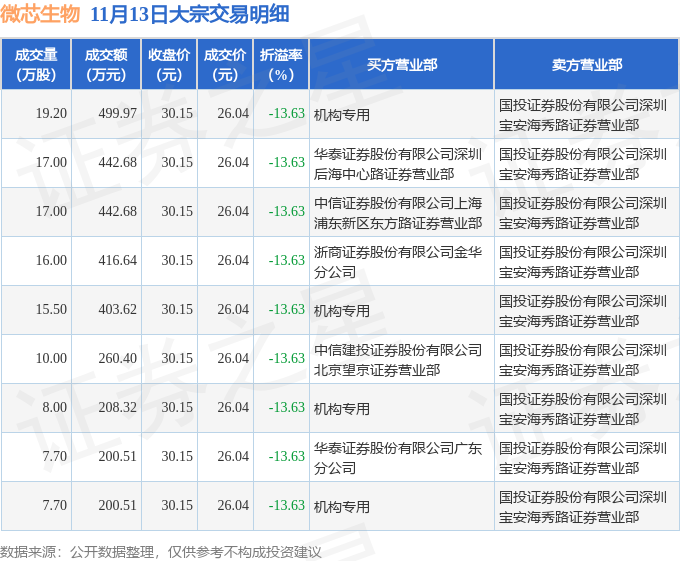
Task: Click the -13.63 rate in the 416.64 row
Action: click(x=287, y=261)
